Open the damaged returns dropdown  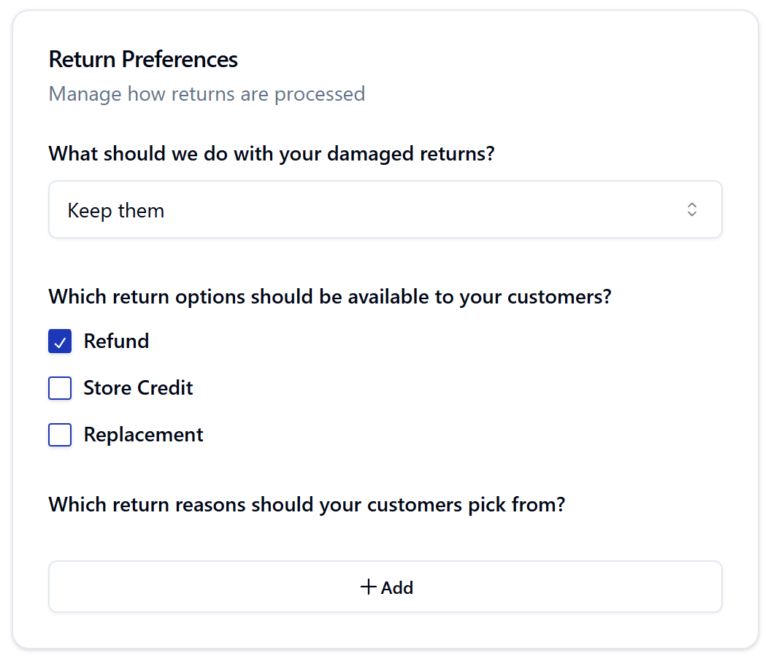click(x=385, y=210)
